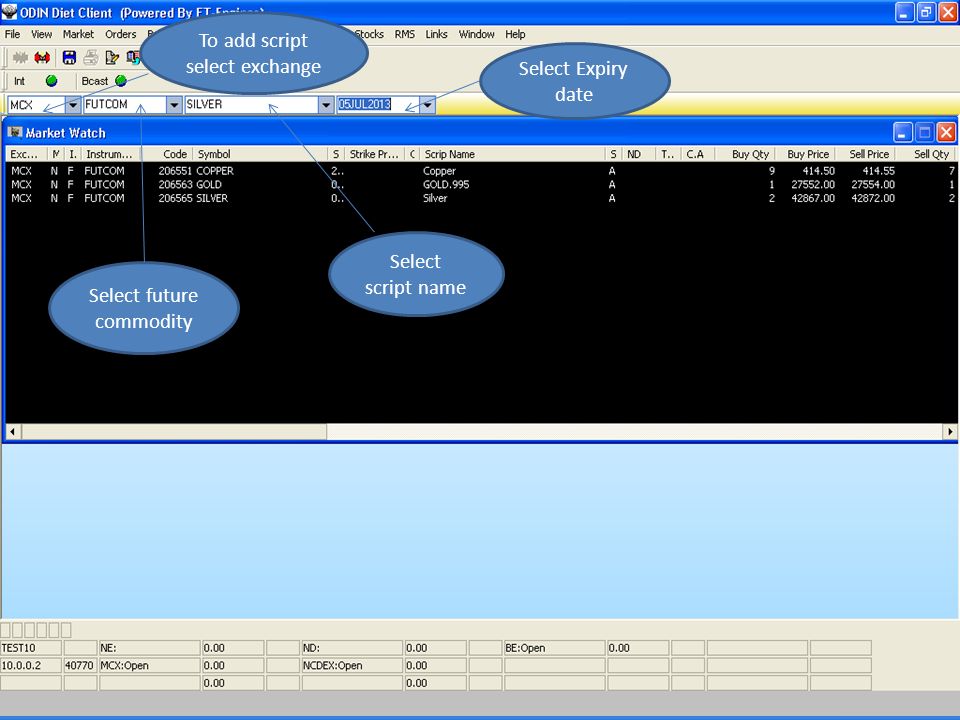Click Copper sell price 414.55
960x720 pixels.
tap(878, 171)
